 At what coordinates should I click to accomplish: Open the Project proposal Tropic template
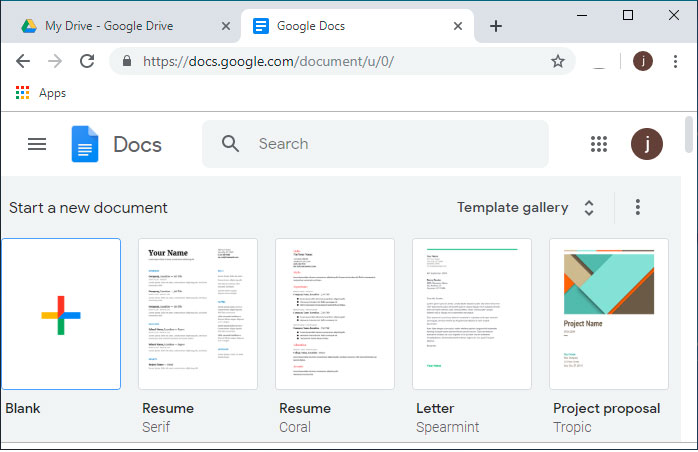tap(609, 314)
